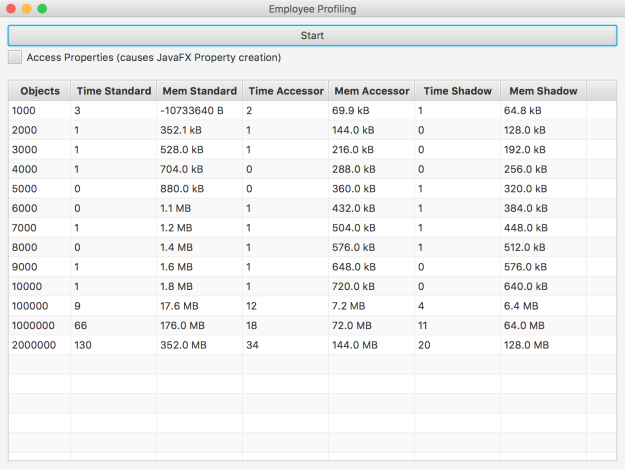The height and width of the screenshot is (469, 625).
Task: Select the 7000 objects cell
Action: tap(39, 228)
